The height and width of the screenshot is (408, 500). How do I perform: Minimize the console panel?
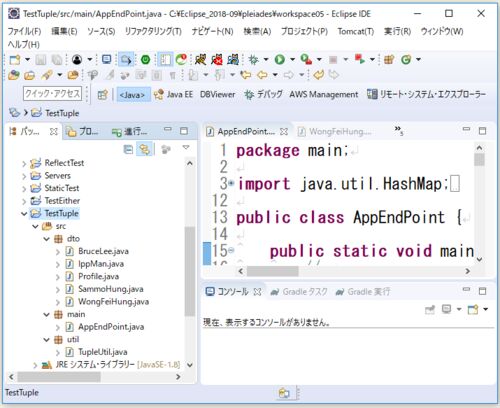point(466,290)
